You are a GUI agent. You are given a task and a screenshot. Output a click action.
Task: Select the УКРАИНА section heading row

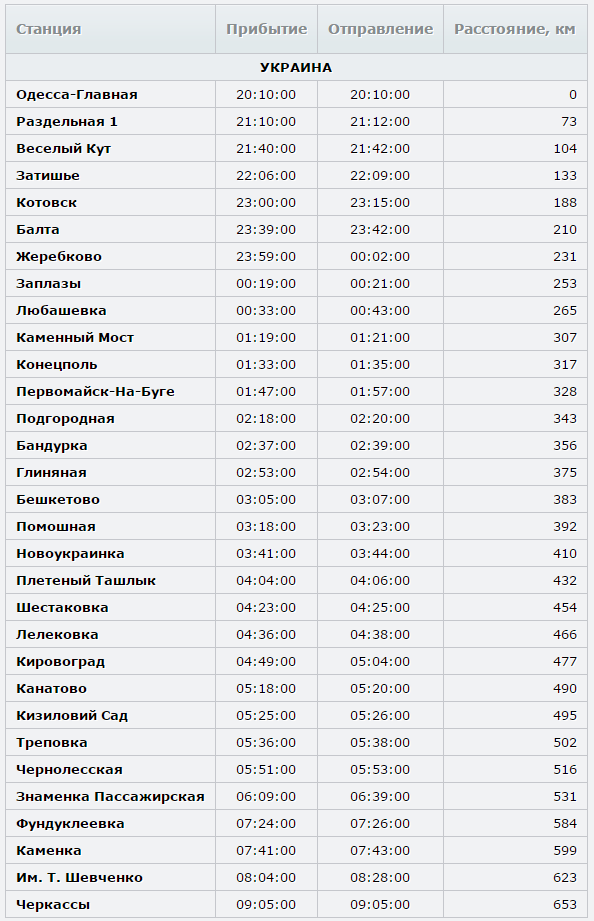tap(296, 68)
